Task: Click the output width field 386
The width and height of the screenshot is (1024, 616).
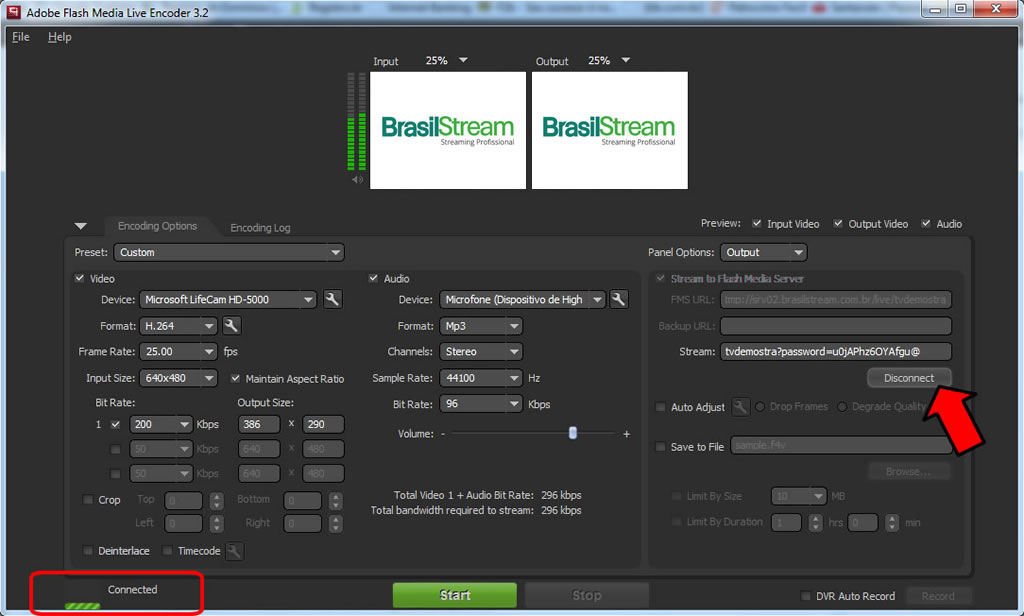Action: (259, 424)
